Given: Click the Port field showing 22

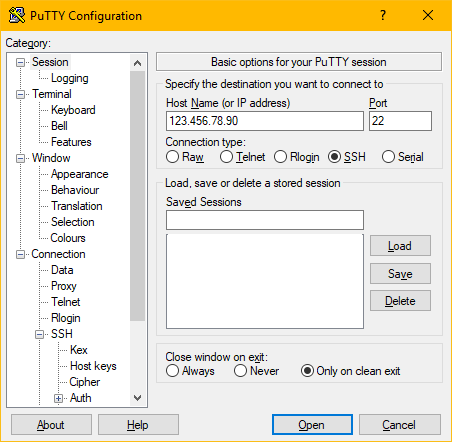Looking at the screenshot, I should point(400,121).
